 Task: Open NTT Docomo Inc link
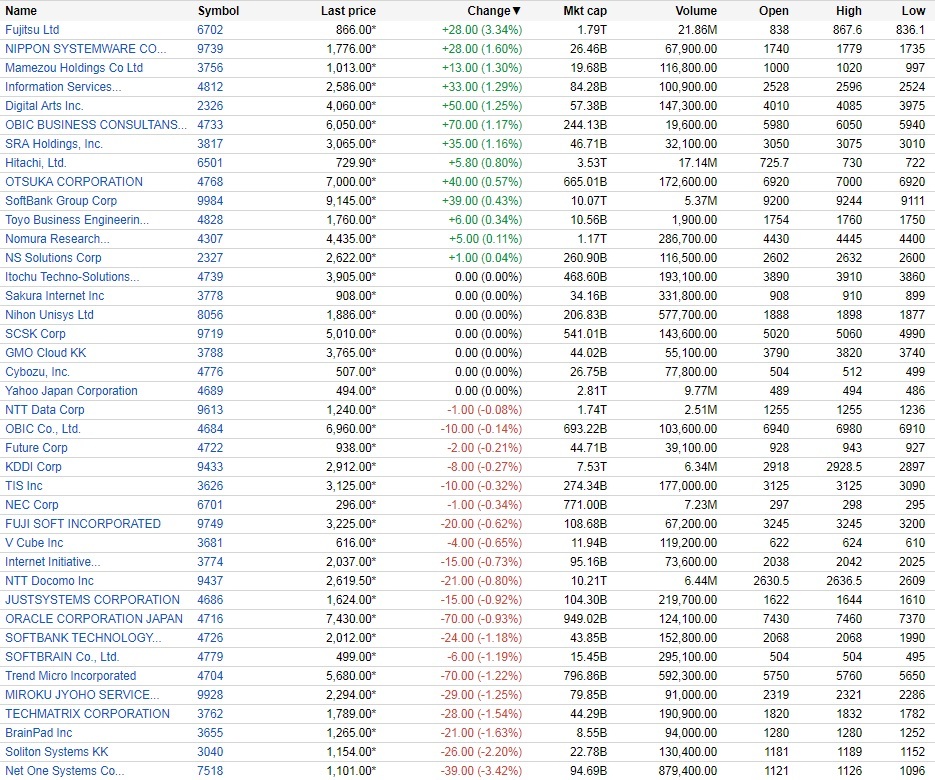pos(49,581)
